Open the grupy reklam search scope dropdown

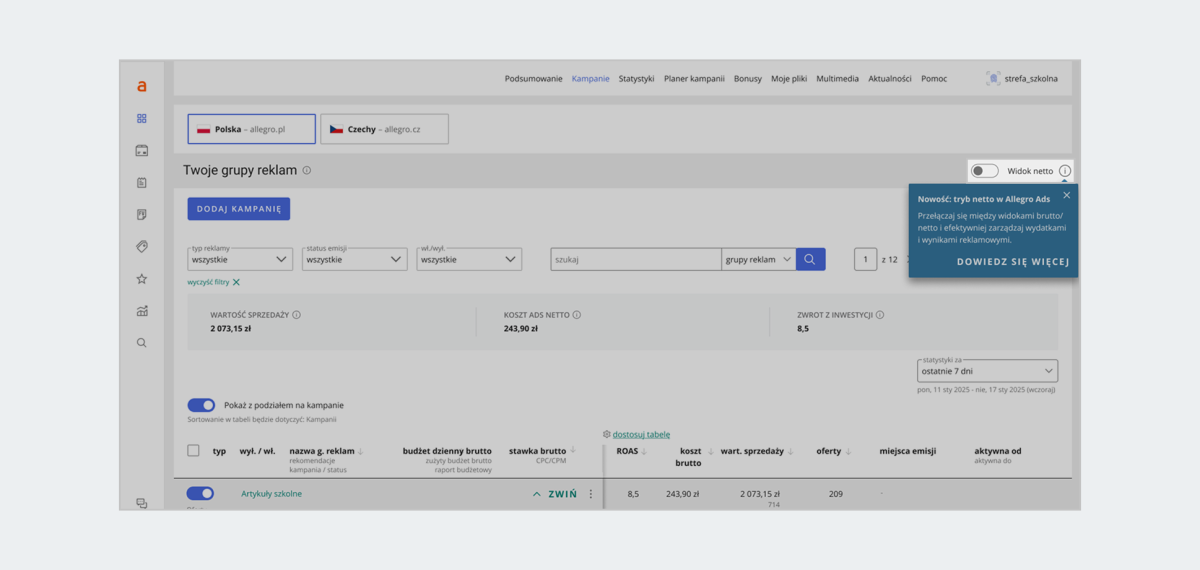pos(758,259)
